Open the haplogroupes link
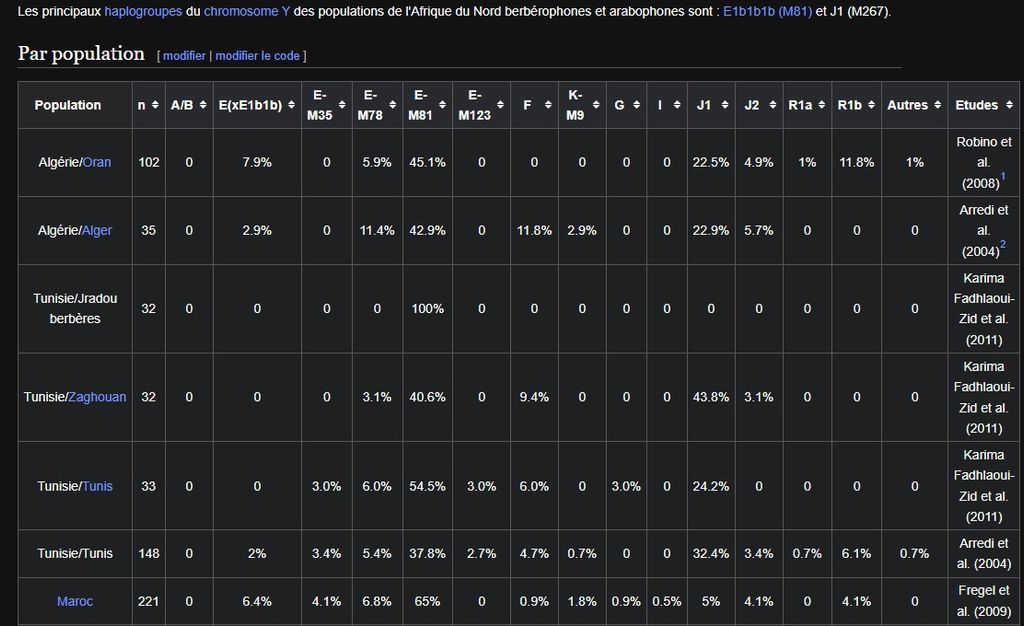Viewport: 1024px width, 626px height. coord(143,12)
